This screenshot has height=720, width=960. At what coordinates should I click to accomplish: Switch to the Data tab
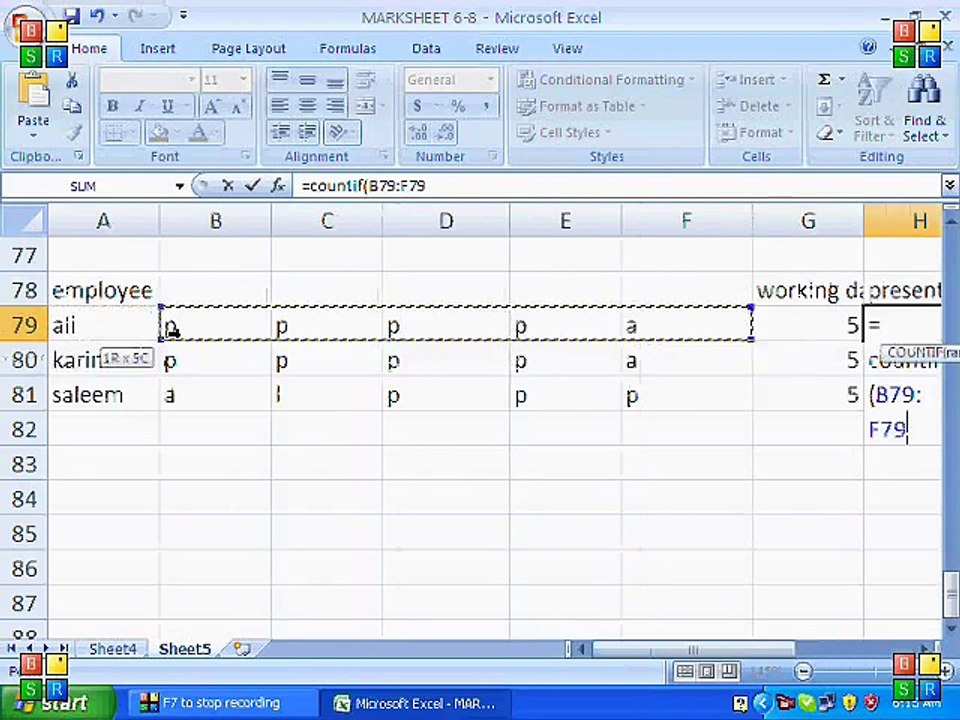426,48
